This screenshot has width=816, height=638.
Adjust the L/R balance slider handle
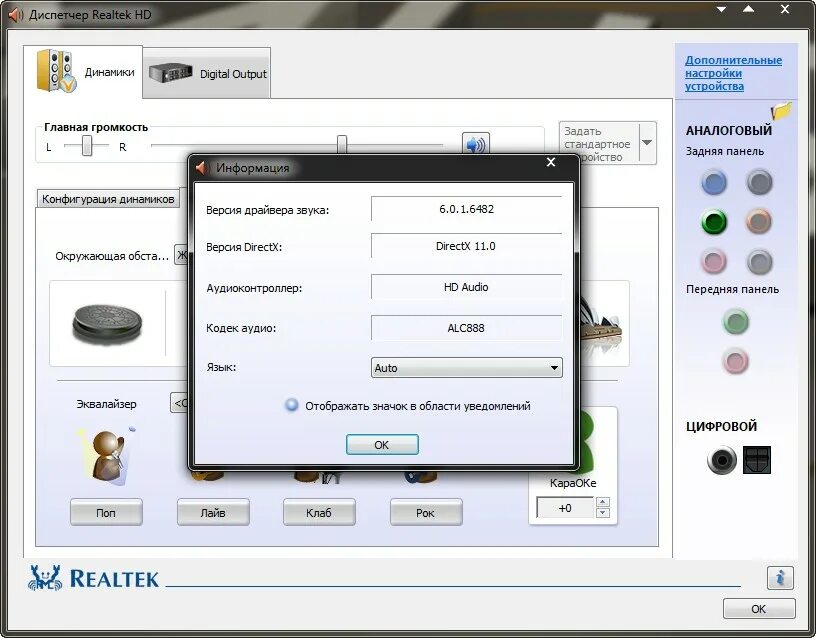coord(87,146)
